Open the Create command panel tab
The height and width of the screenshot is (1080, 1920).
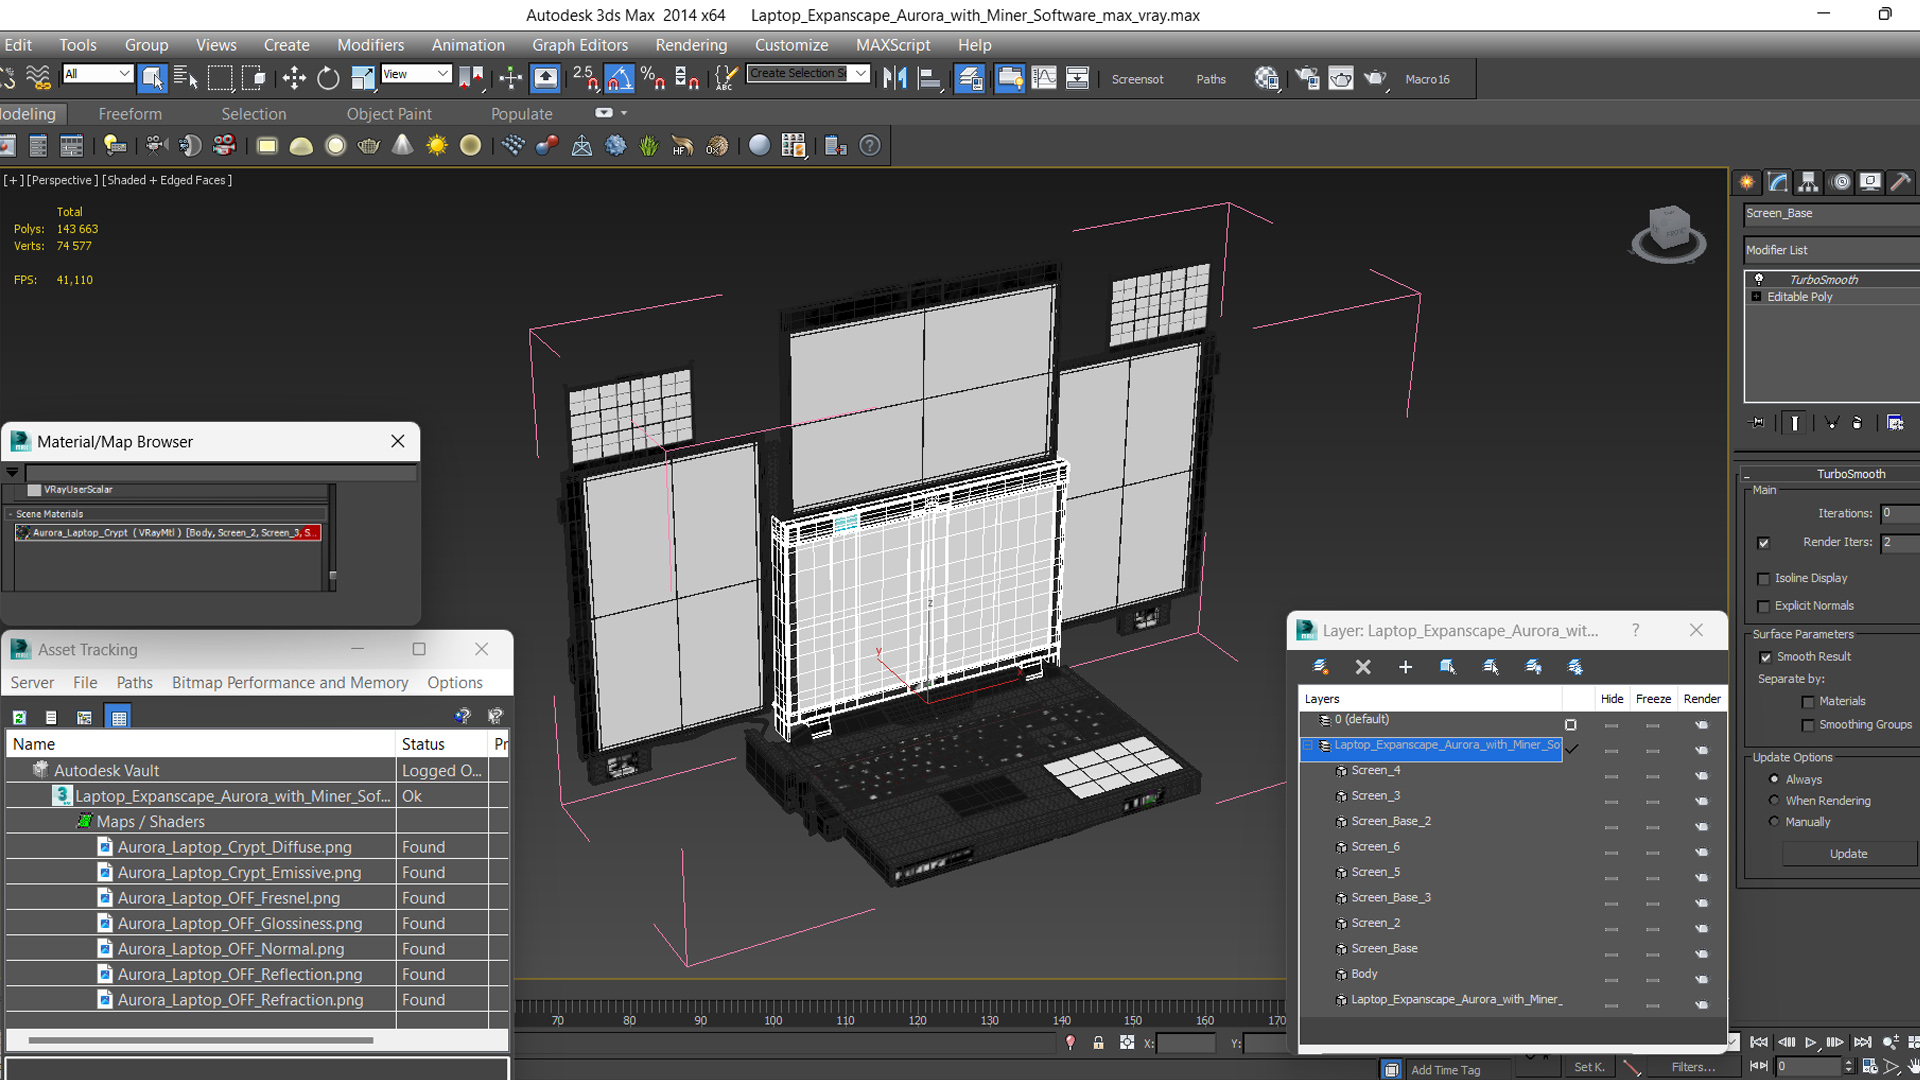pyautogui.click(x=1747, y=182)
